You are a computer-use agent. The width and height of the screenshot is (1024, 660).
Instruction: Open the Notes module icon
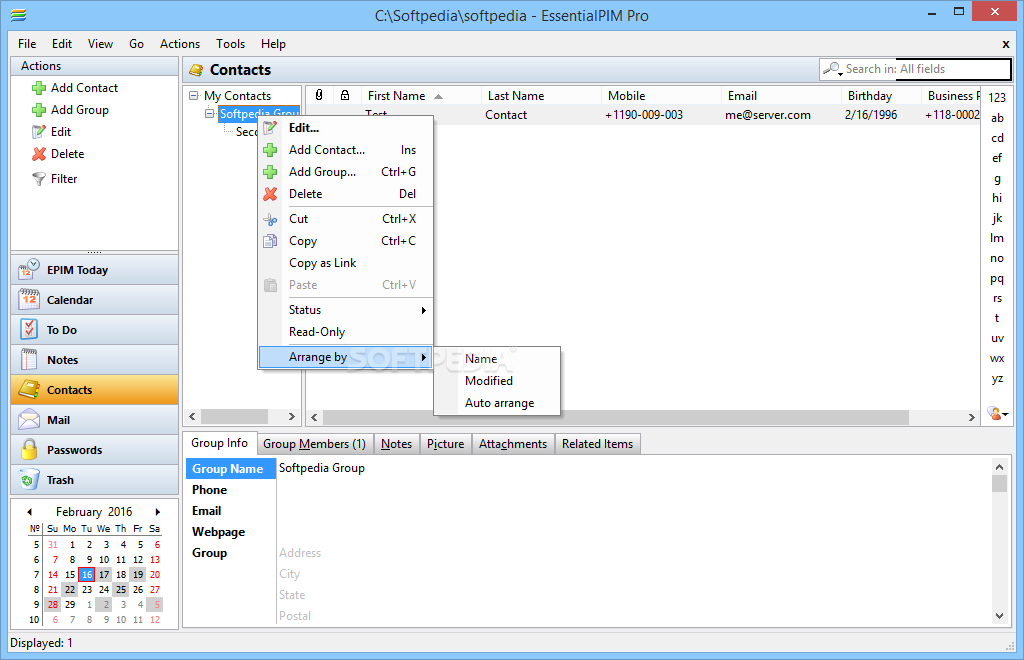click(x=29, y=360)
